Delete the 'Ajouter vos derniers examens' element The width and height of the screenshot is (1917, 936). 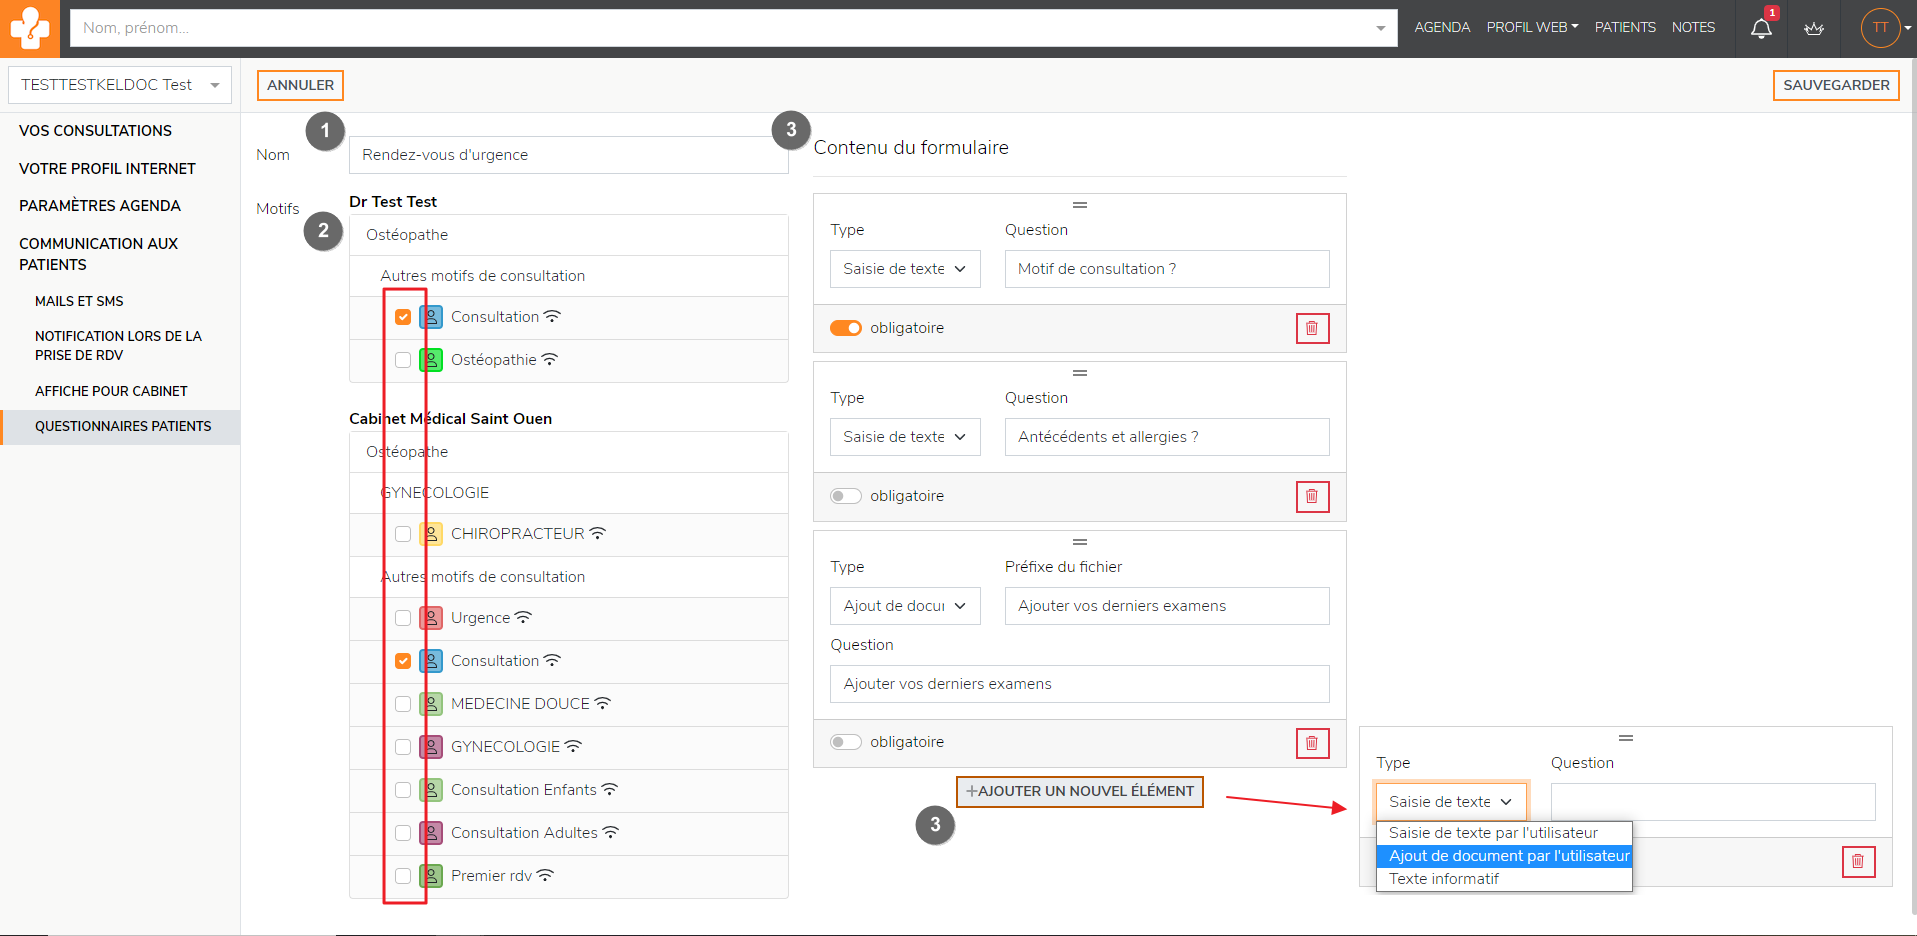click(x=1312, y=743)
